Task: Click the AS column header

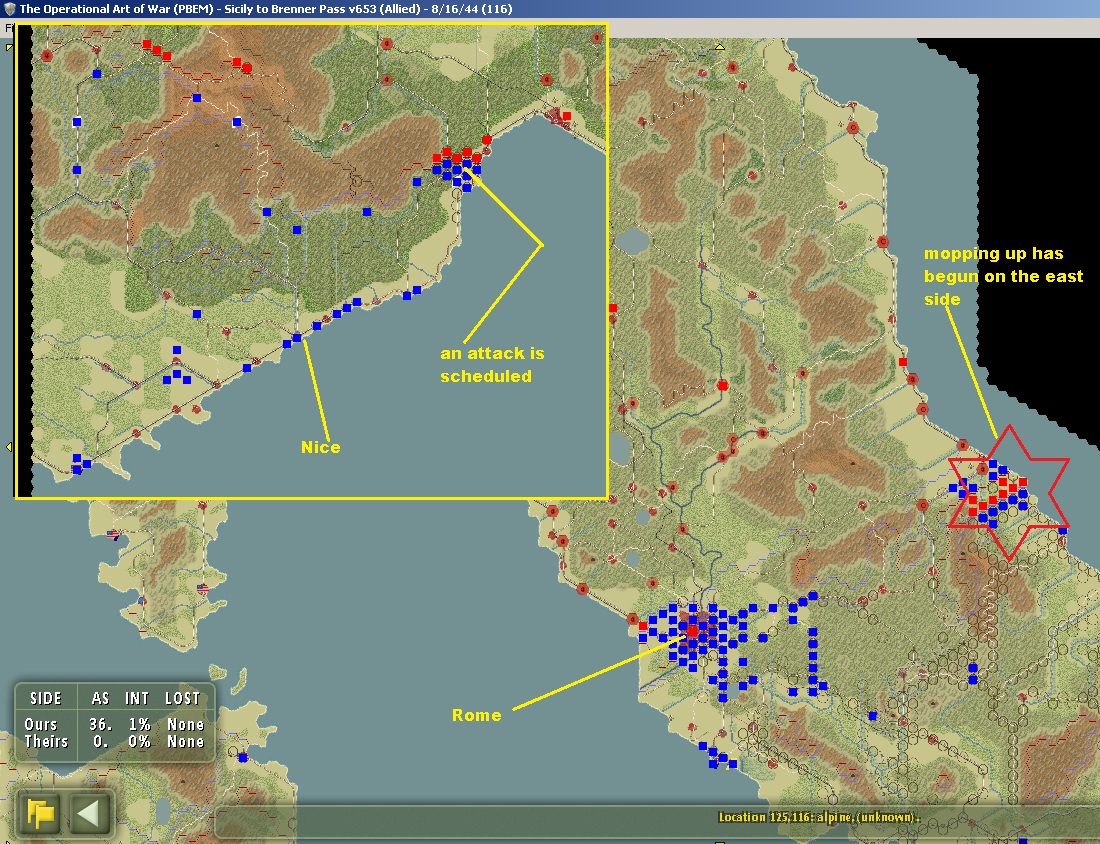Action: click(100, 698)
